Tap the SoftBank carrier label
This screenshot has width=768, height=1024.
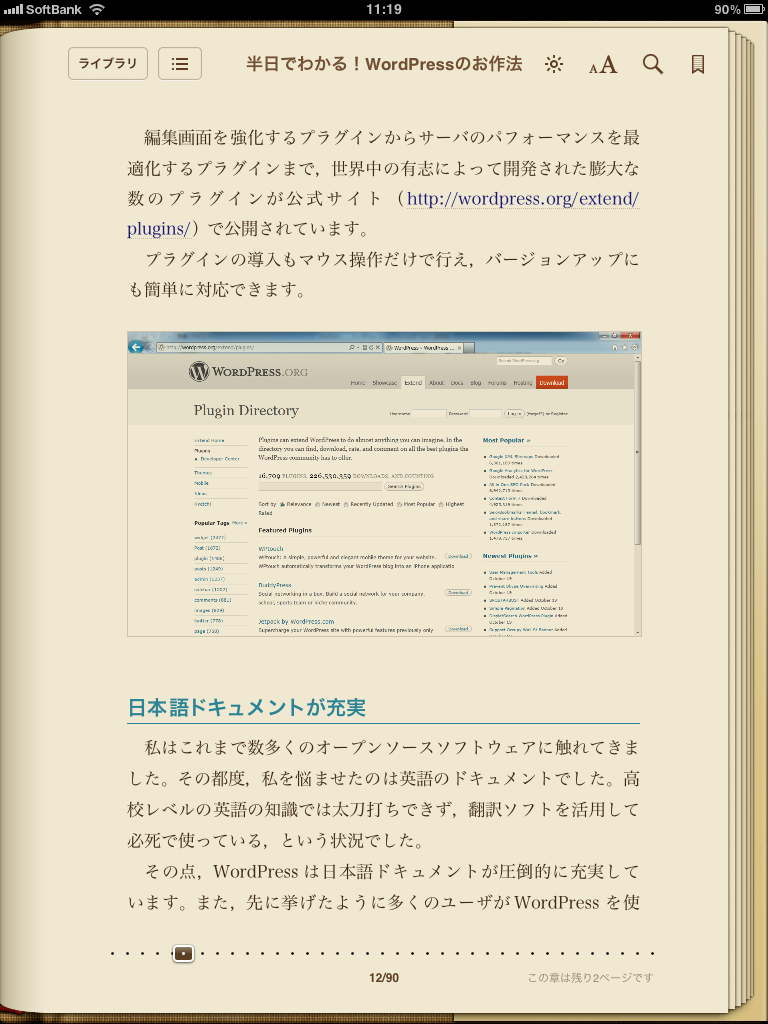tap(54, 9)
